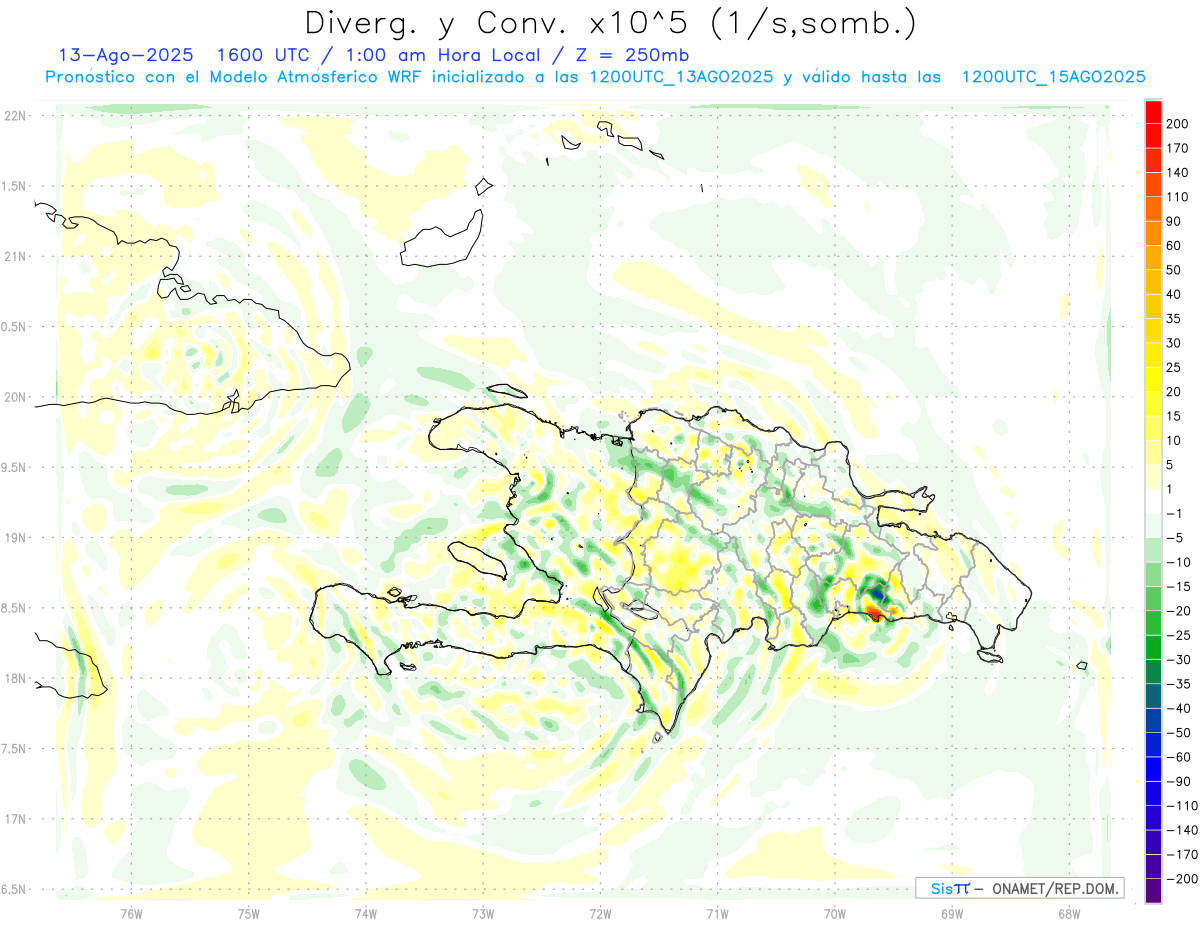This screenshot has height=927, width=1200.
Task: Click longitude axis label "76W"
Action: 132,913
